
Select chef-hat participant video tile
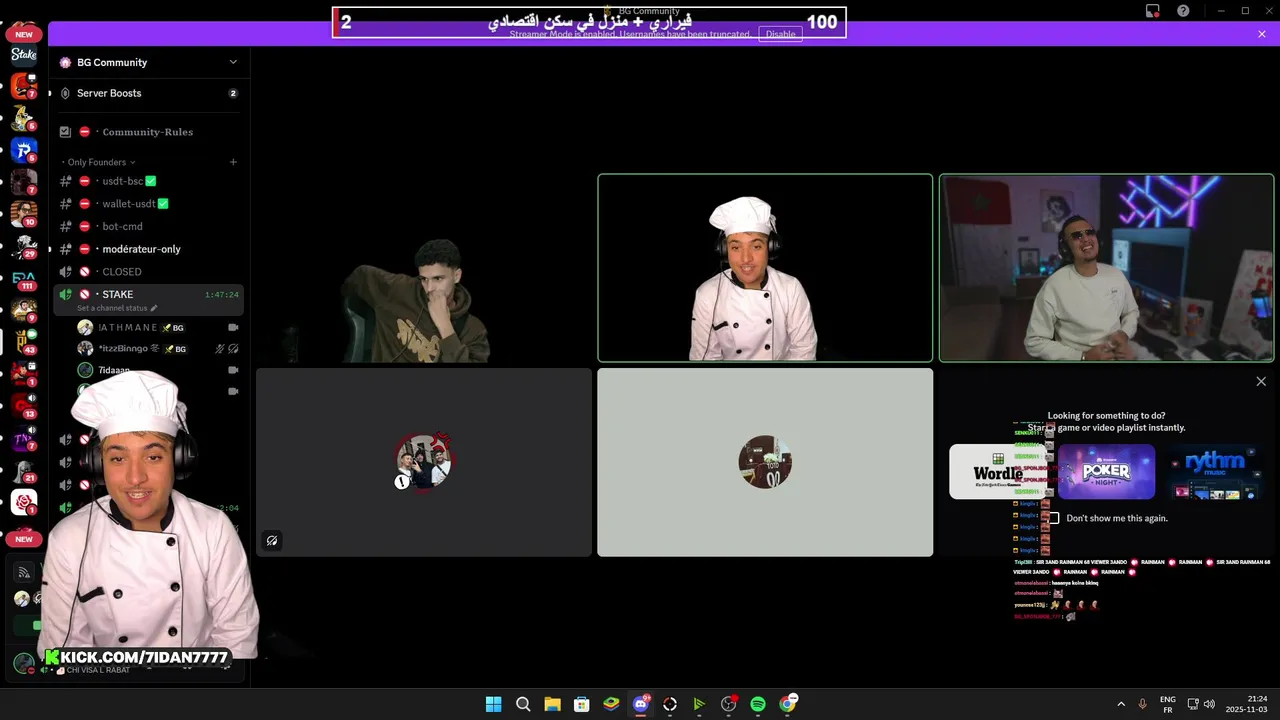tap(765, 268)
